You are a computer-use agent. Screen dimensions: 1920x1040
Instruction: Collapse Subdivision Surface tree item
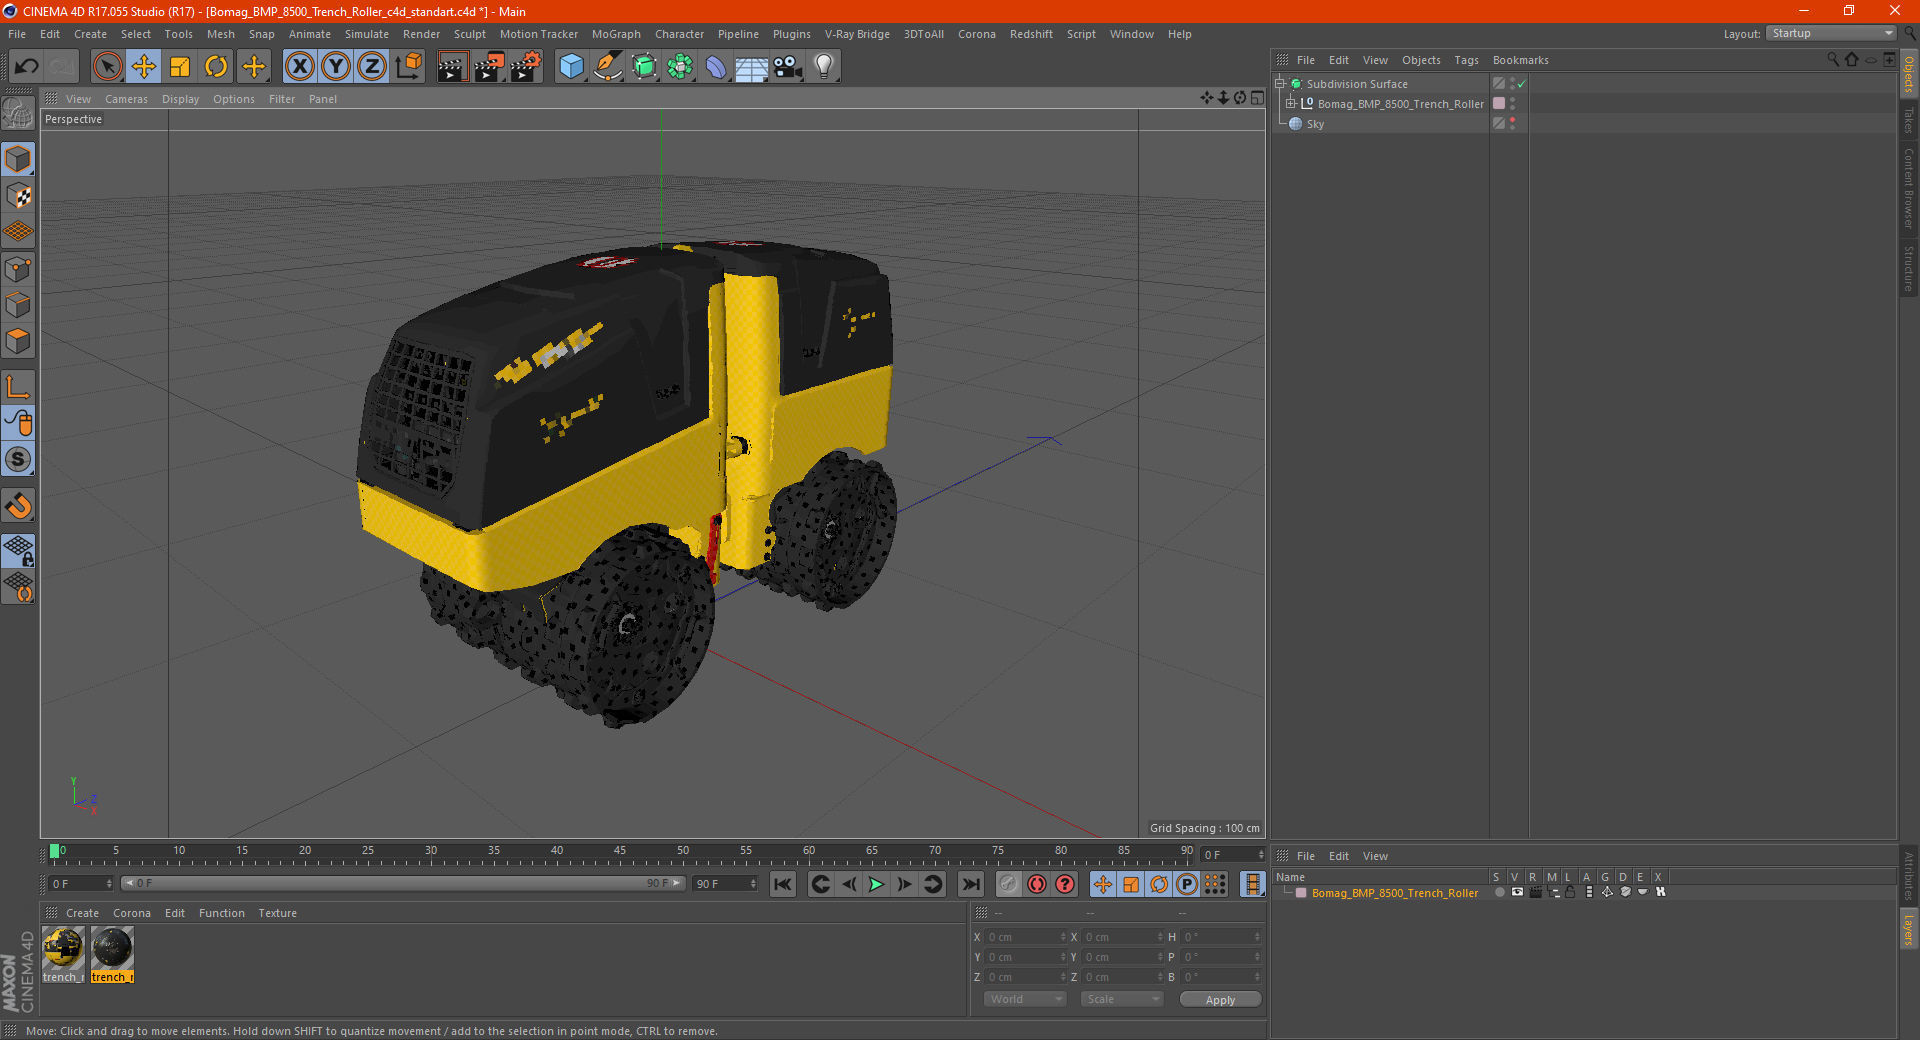(1280, 84)
